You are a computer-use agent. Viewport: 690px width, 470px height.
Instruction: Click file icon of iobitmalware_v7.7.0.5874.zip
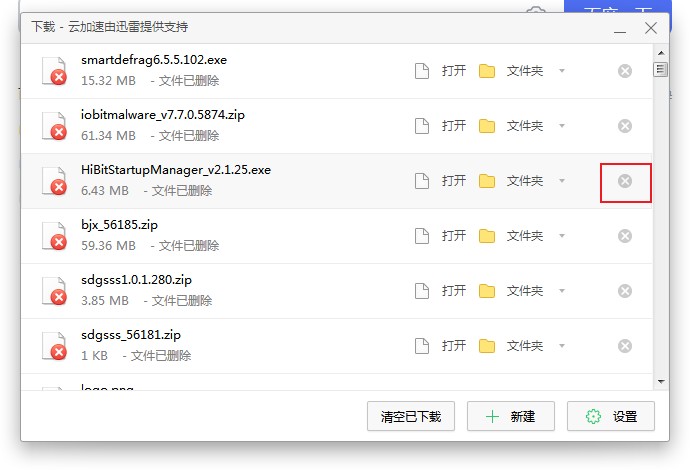(x=54, y=126)
